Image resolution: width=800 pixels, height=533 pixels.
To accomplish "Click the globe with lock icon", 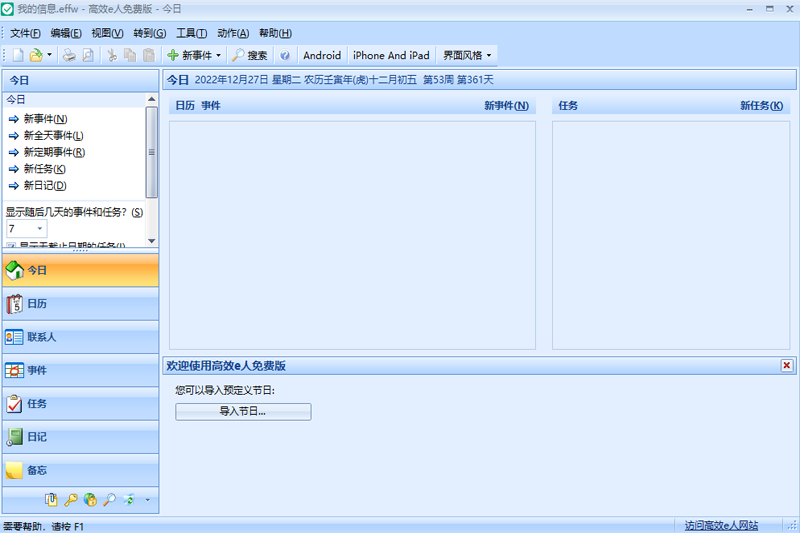I will point(90,500).
